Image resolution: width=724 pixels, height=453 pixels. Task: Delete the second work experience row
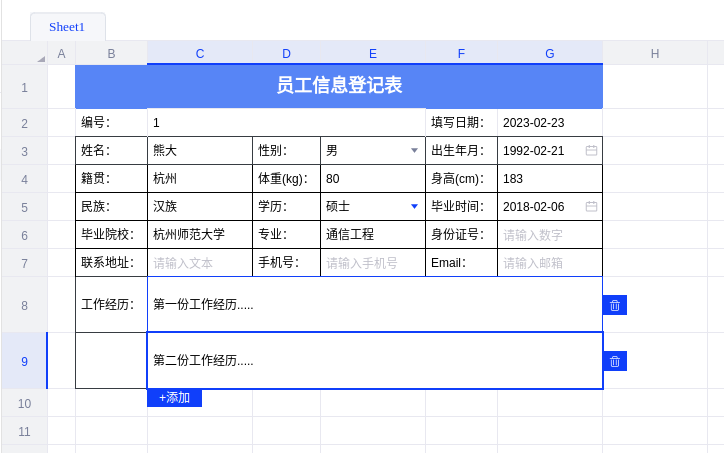tap(615, 361)
